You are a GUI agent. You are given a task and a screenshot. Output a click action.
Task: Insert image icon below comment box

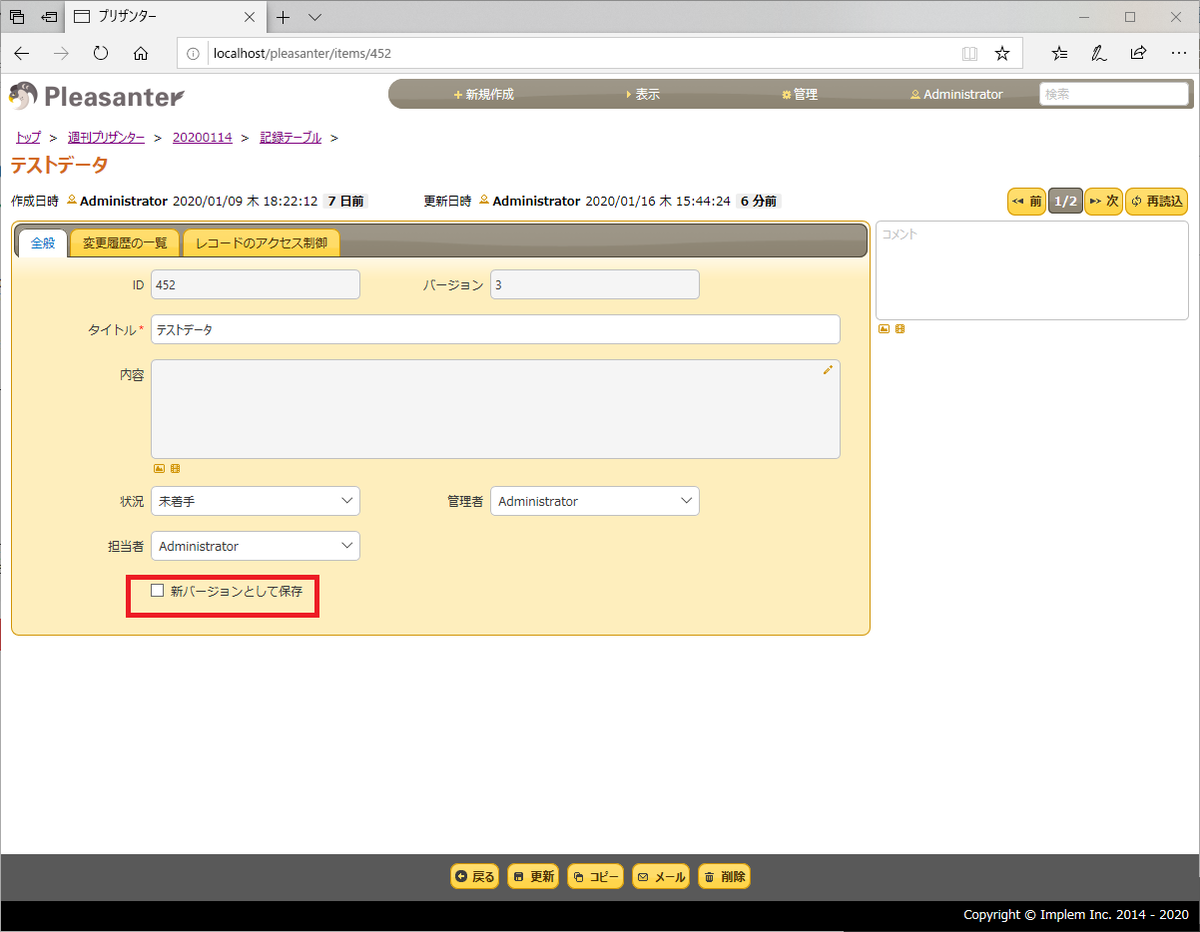pos(884,328)
